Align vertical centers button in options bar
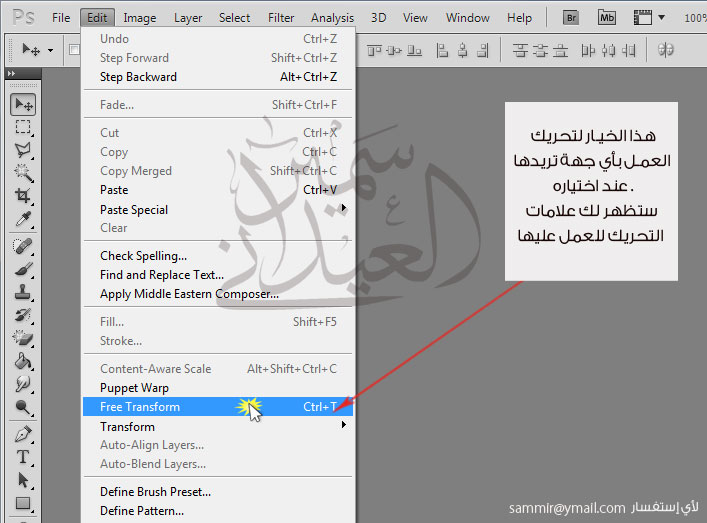The image size is (707, 523). click(x=394, y=50)
